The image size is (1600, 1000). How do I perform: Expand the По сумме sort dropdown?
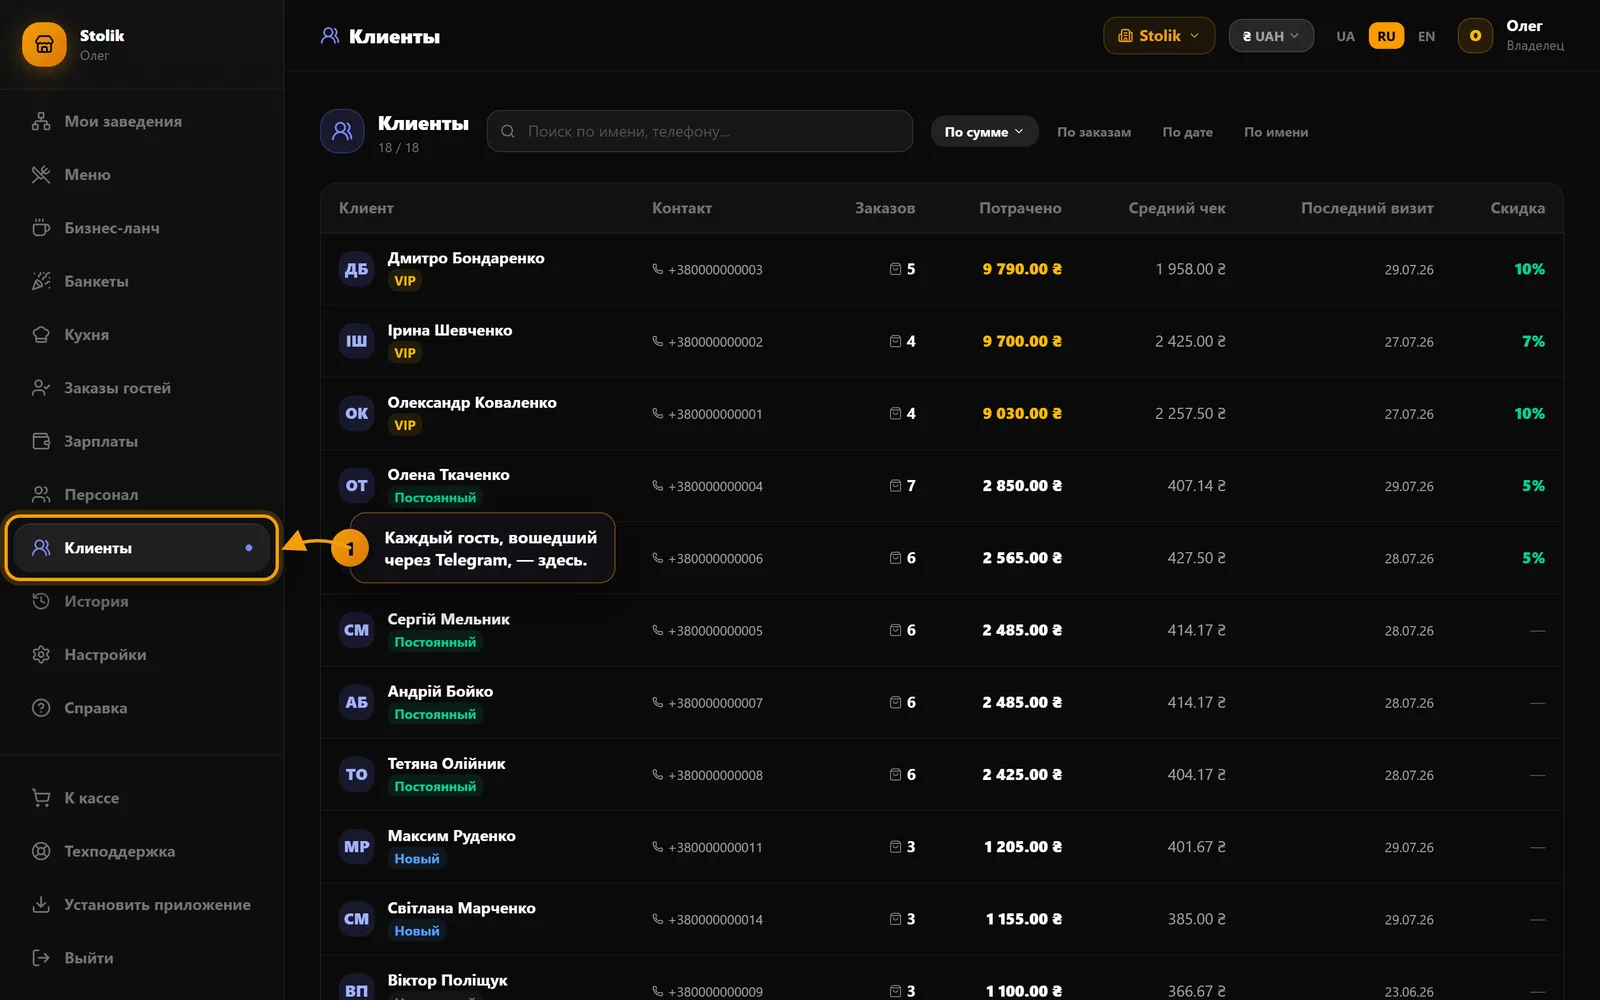point(984,132)
